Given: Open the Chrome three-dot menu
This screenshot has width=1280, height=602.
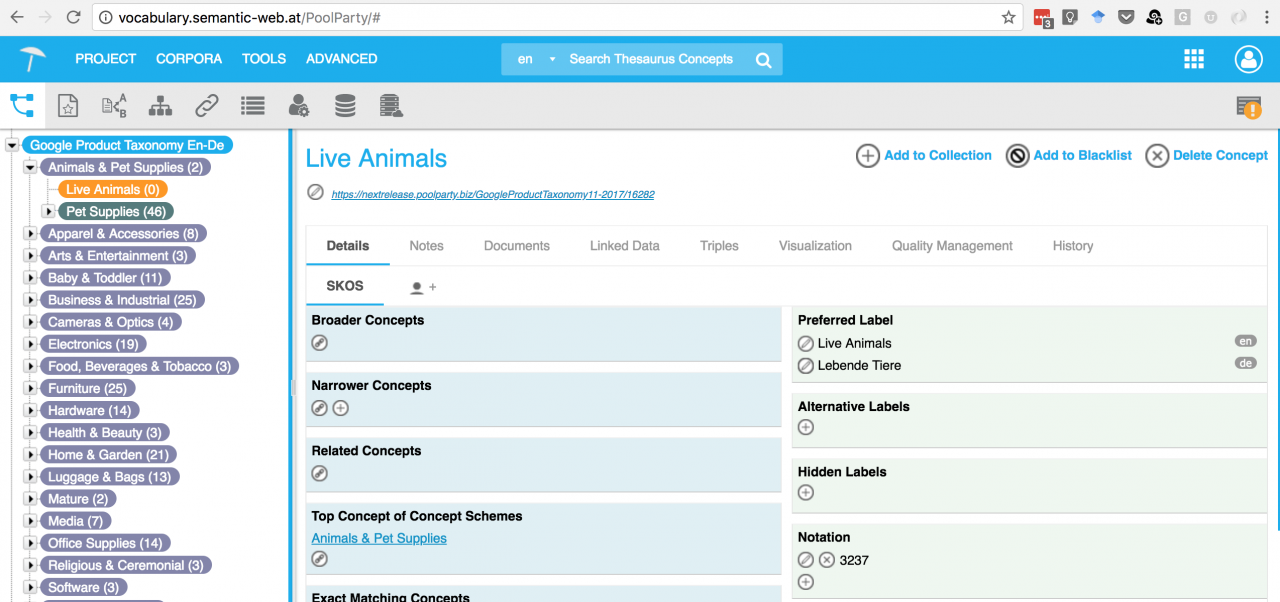Looking at the screenshot, I should pos(1266,17).
